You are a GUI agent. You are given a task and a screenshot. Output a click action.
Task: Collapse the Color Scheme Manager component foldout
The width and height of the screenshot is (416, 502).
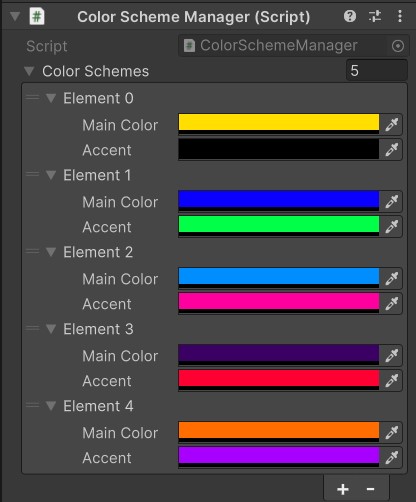tap(15, 16)
